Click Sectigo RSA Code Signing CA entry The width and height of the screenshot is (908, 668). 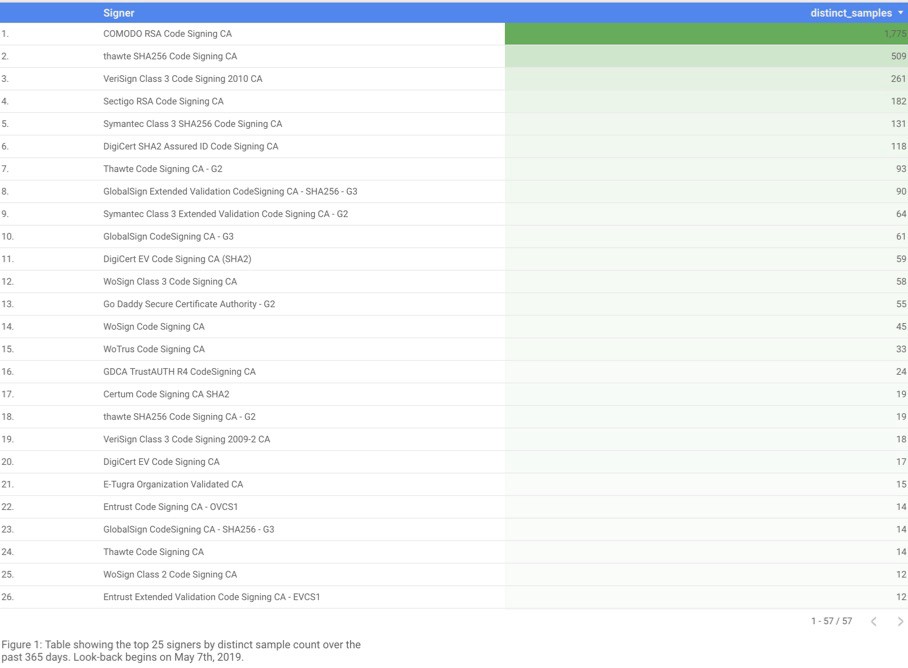coord(163,101)
